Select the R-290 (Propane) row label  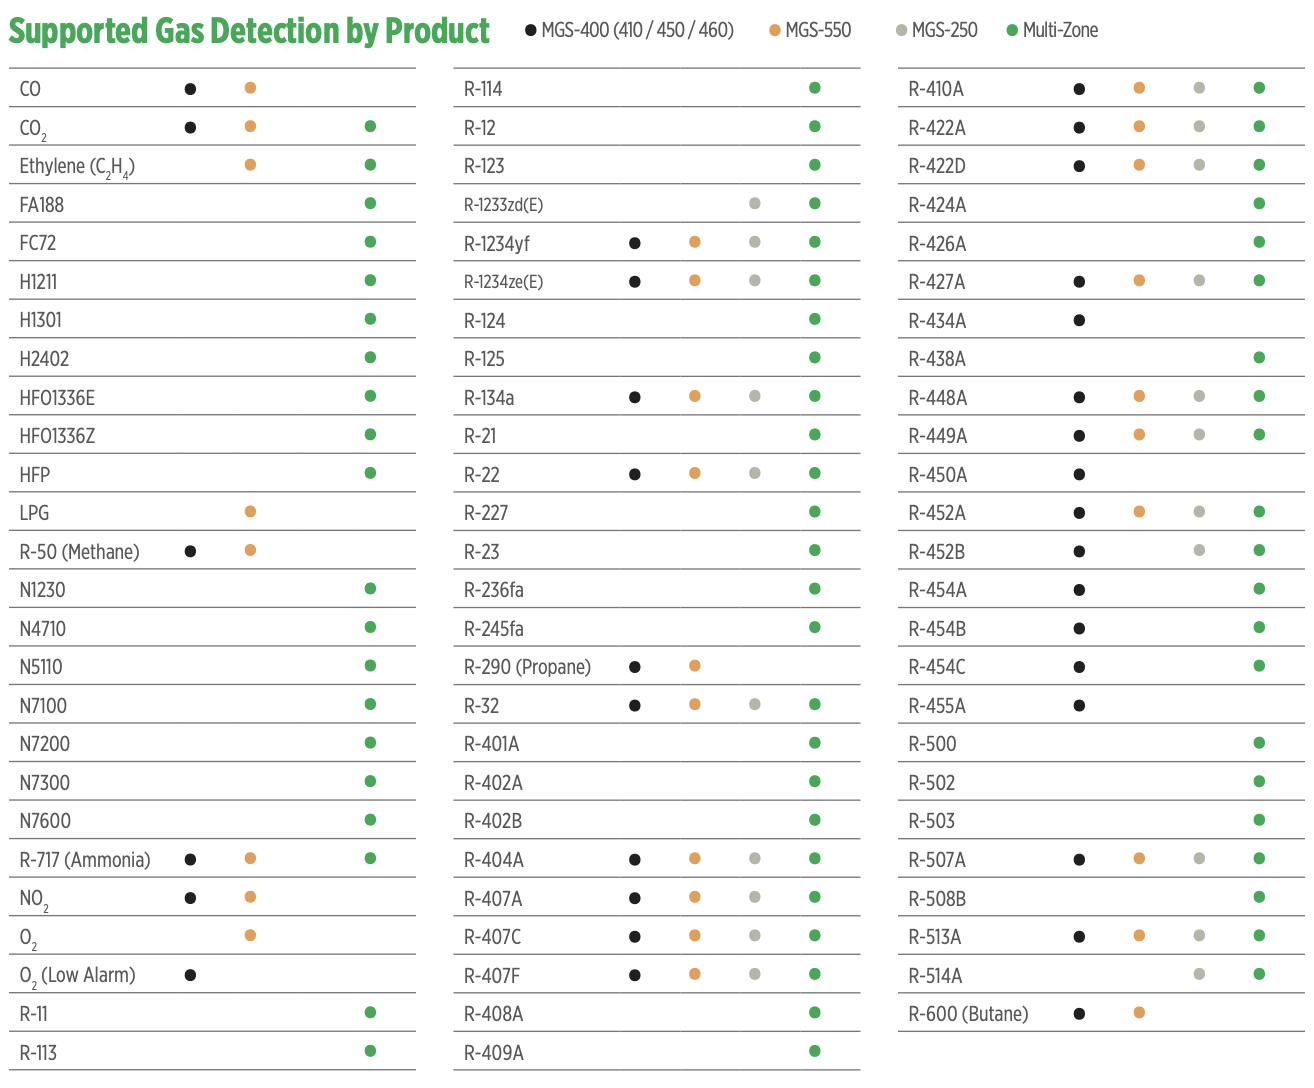pos(527,667)
